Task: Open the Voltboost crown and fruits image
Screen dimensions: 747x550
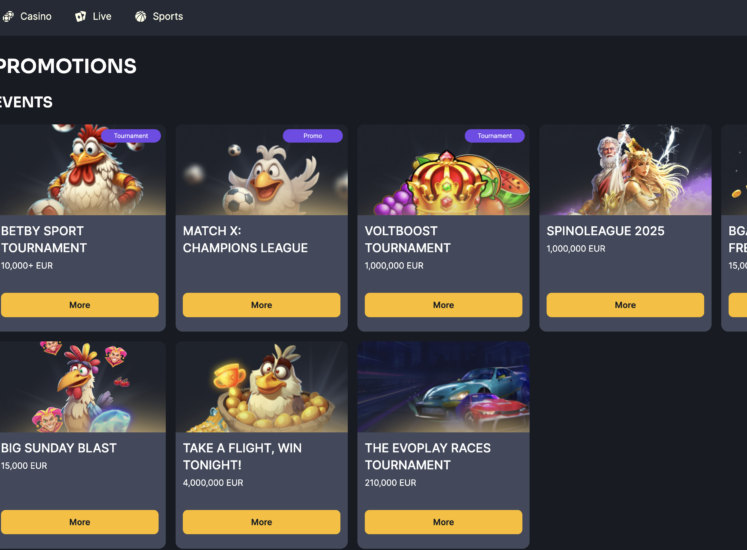Action: (444, 170)
